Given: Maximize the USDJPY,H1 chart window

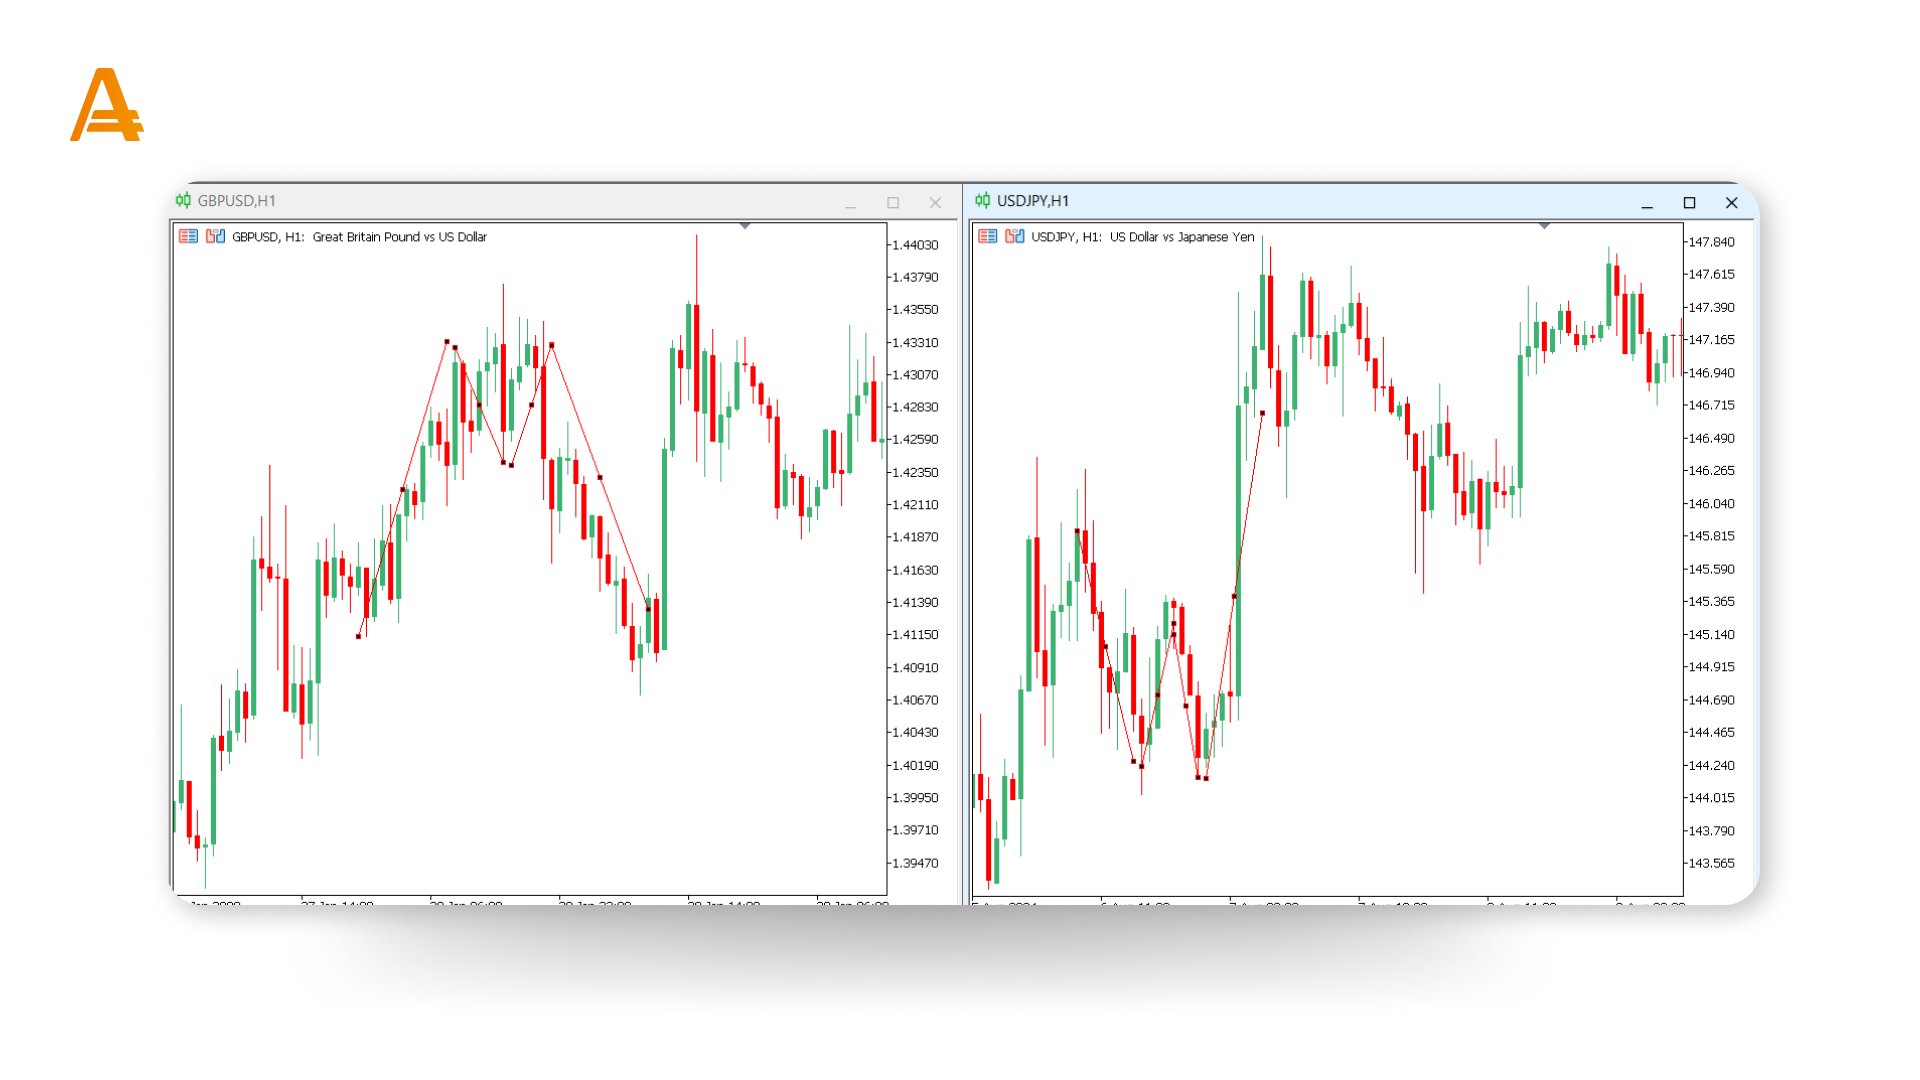Looking at the screenshot, I should coord(1689,203).
